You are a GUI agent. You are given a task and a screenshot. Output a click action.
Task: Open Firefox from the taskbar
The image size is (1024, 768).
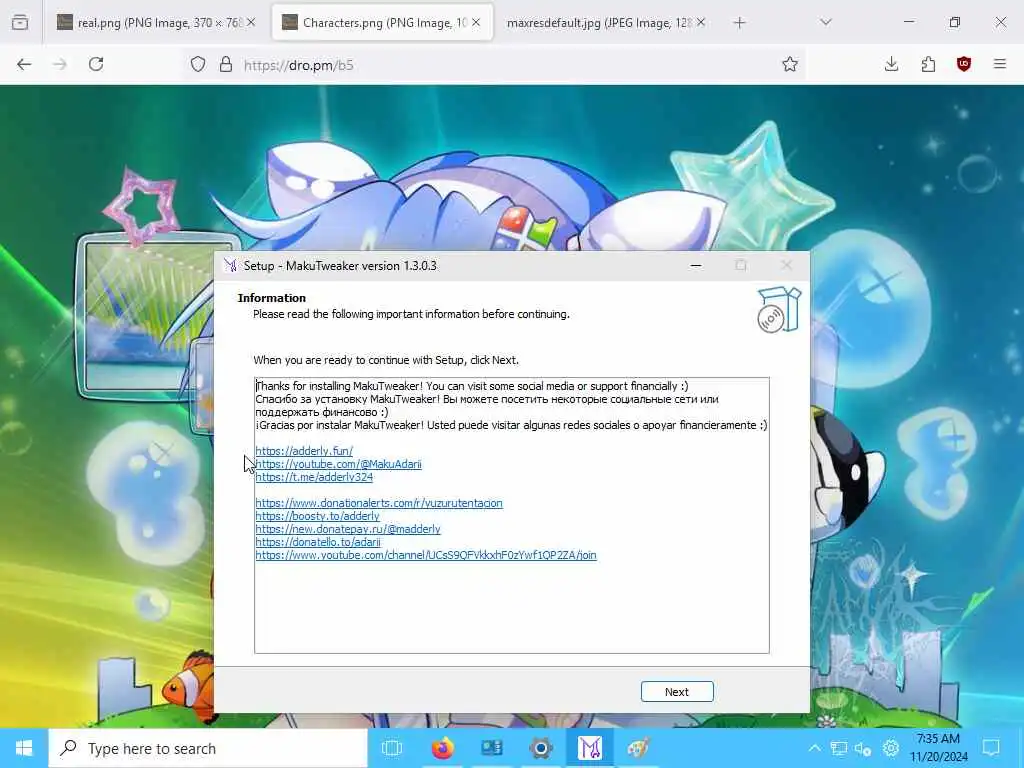[x=442, y=748]
